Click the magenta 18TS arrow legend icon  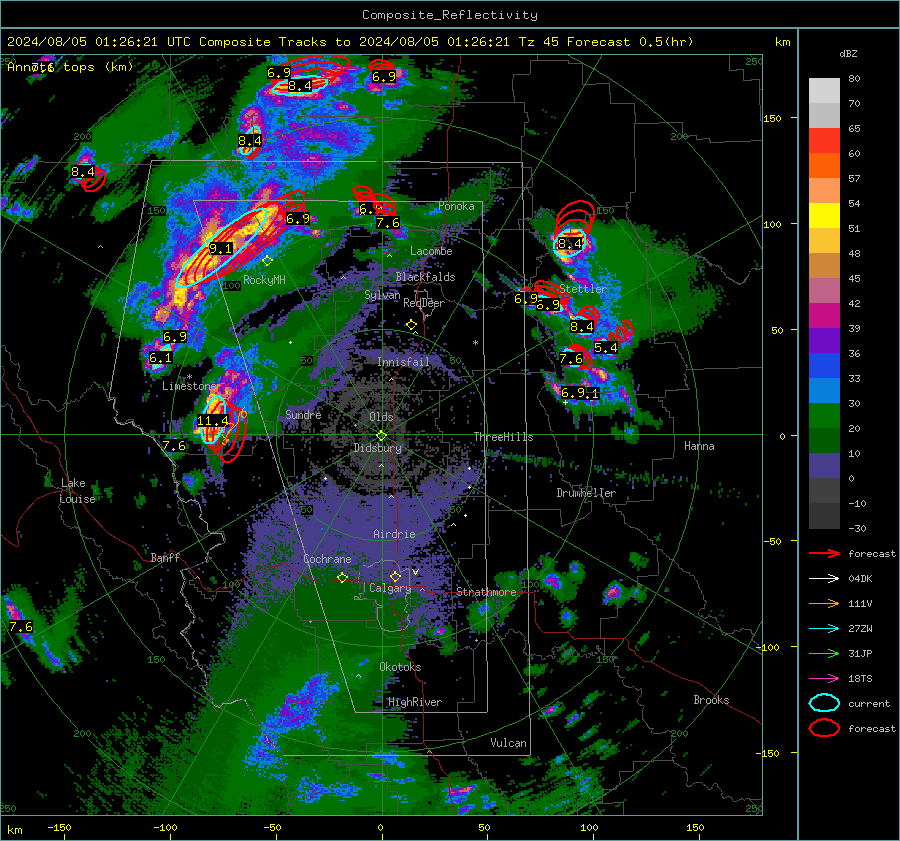(824, 679)
